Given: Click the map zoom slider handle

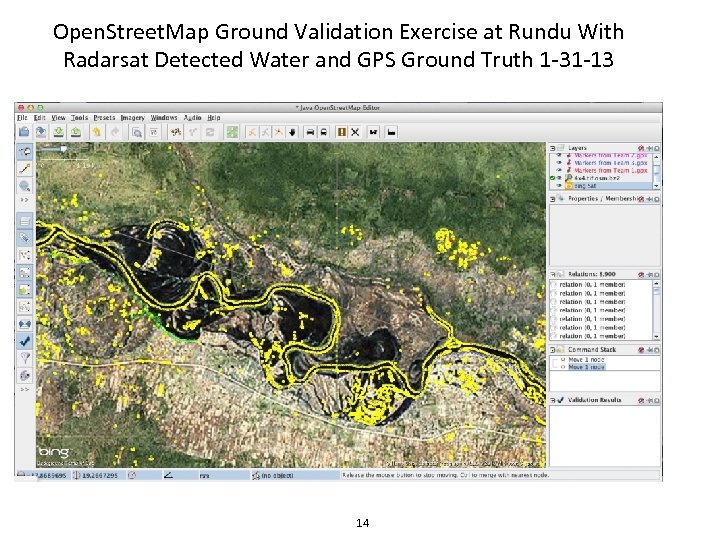Looking at the screenshot, I should coord(64,148).
